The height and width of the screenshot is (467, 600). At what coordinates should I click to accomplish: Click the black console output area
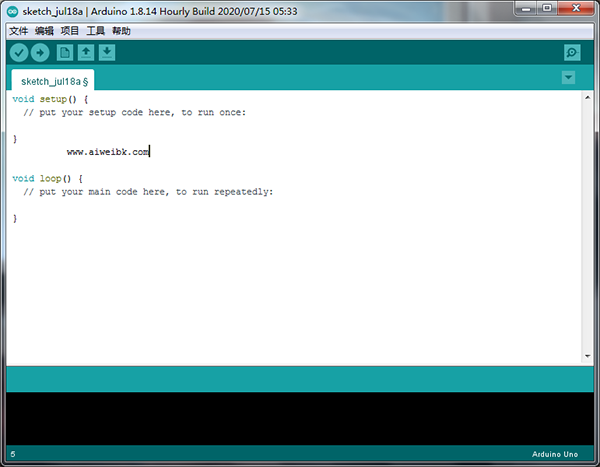pos(300,418)
